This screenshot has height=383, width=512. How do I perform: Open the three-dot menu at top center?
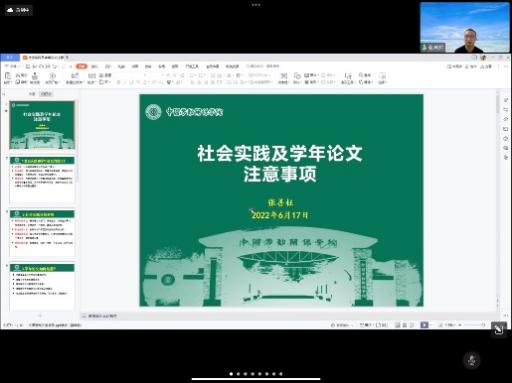[256, 5]
